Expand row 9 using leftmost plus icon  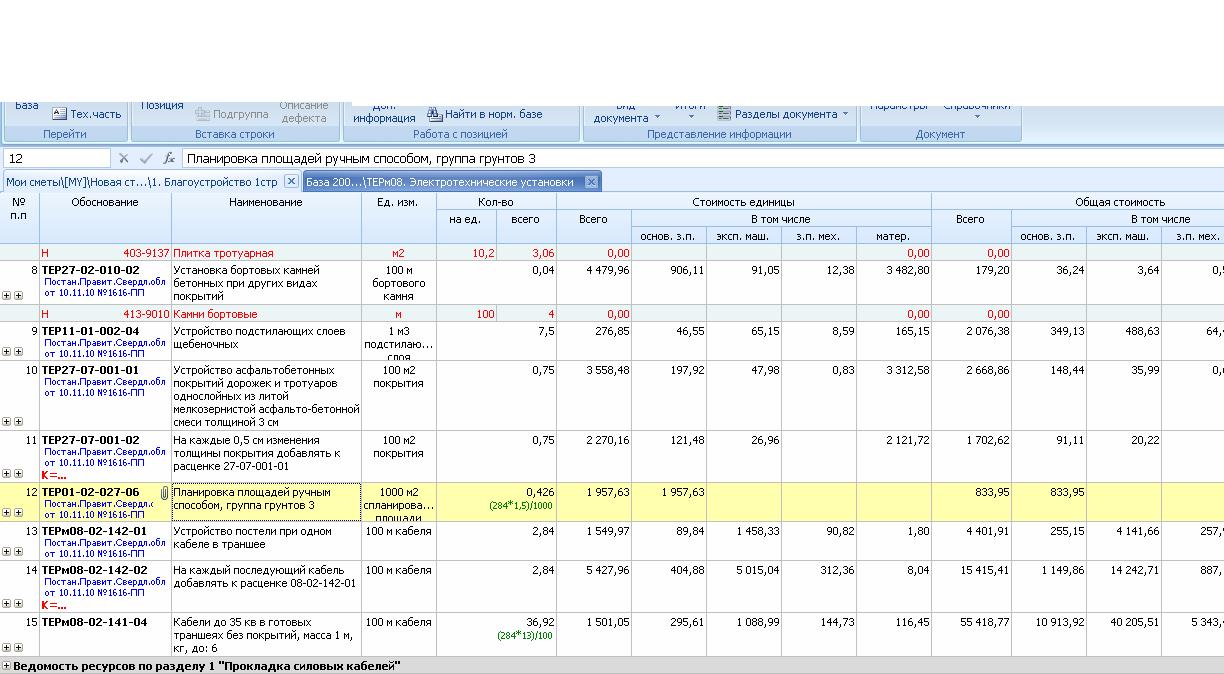point(6,351)
